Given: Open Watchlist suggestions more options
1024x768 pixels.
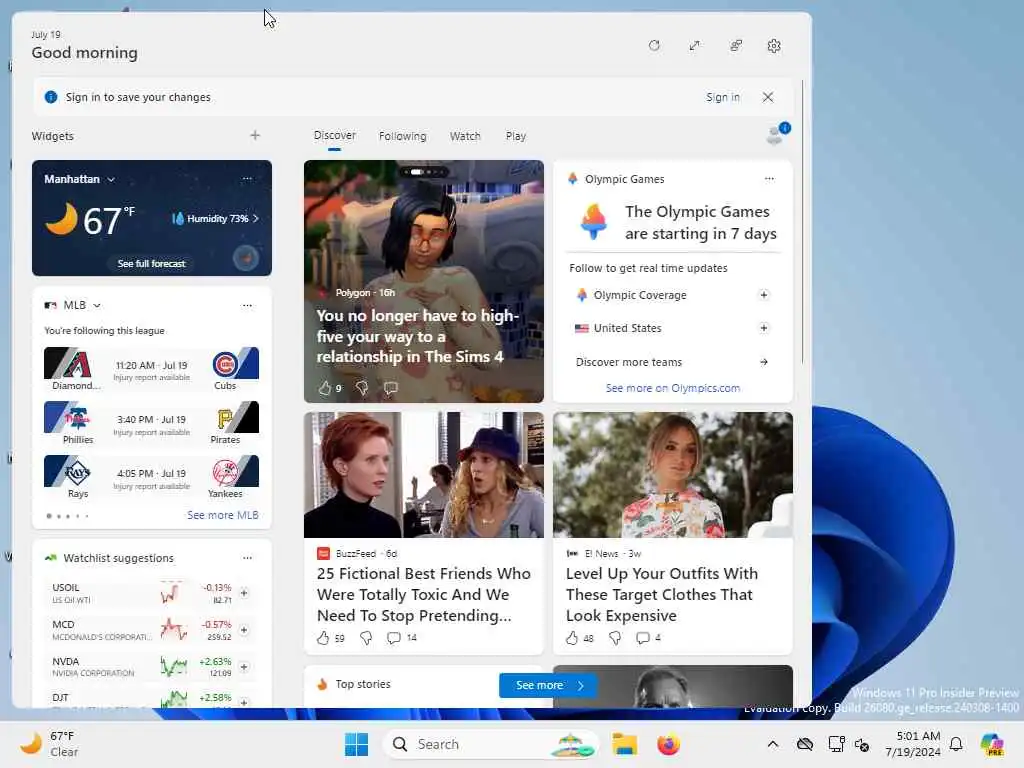Looking at the screenshot, I should 247,558.
